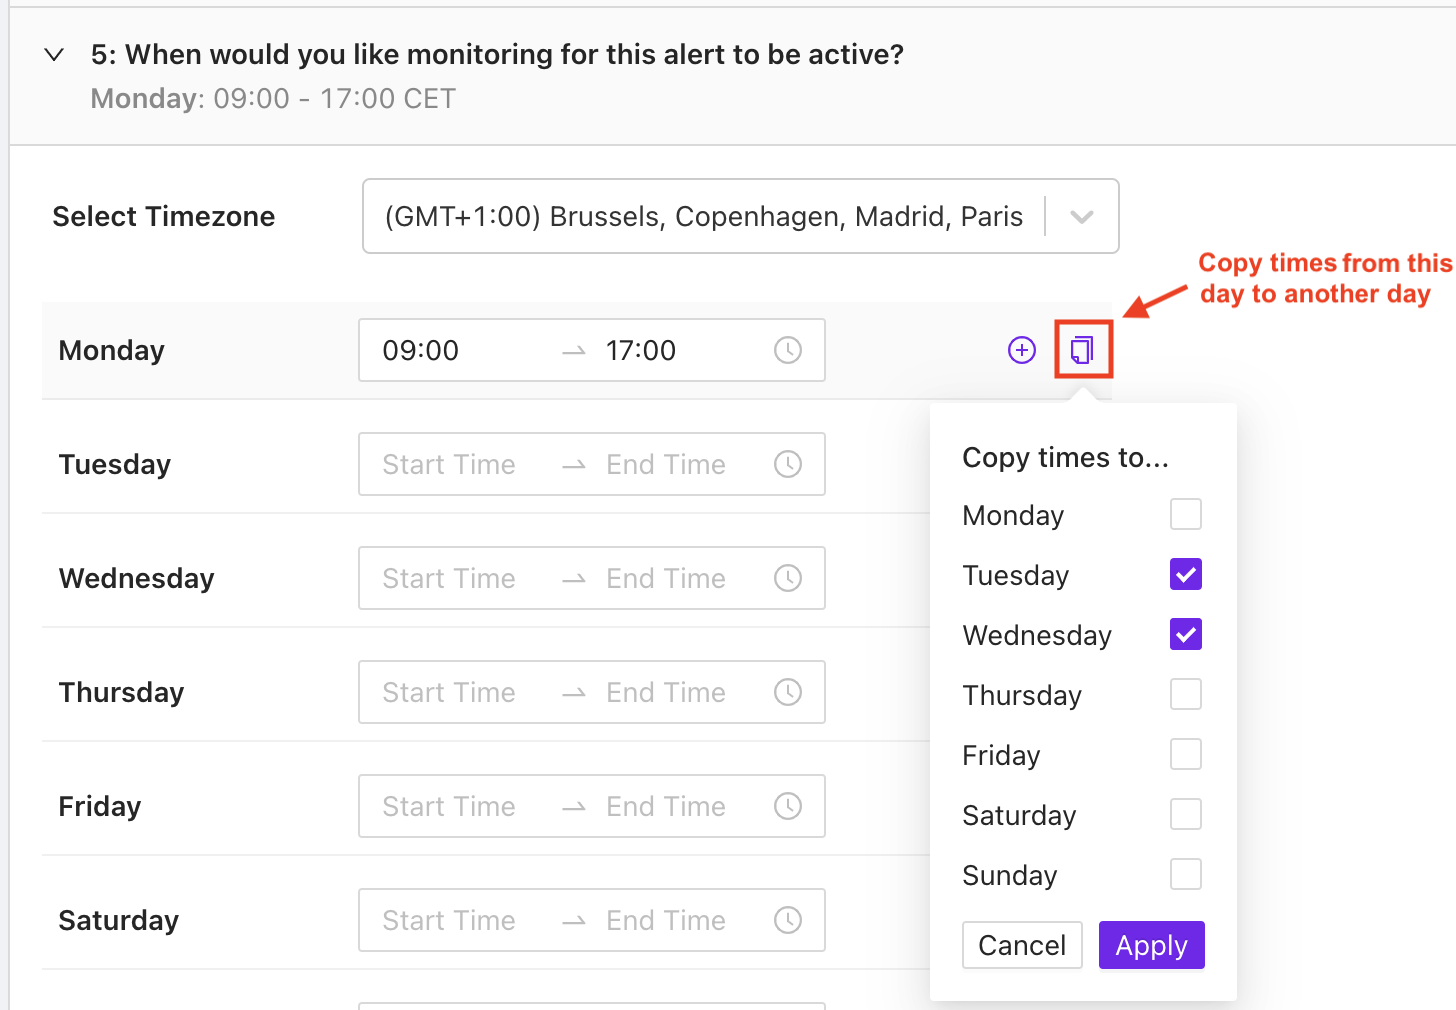Click the add time slot plus icon

pyautogui.click(x=1021, y=350)
